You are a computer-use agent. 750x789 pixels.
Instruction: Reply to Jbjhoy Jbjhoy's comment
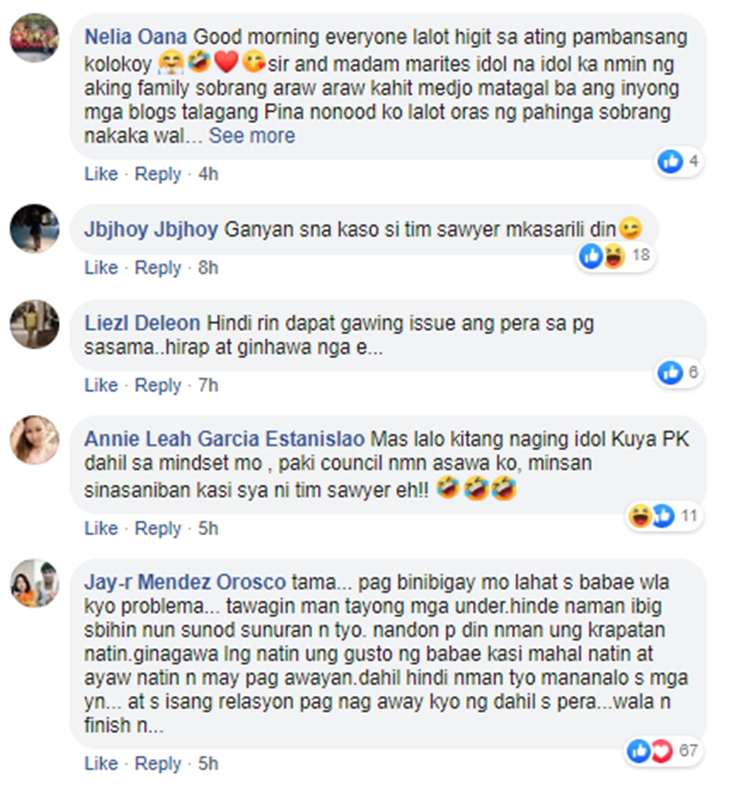tap(158, 268)
